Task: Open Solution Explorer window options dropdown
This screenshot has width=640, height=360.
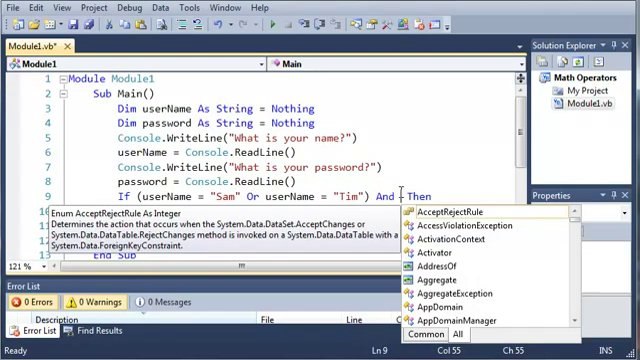Action: click(603, 45)
